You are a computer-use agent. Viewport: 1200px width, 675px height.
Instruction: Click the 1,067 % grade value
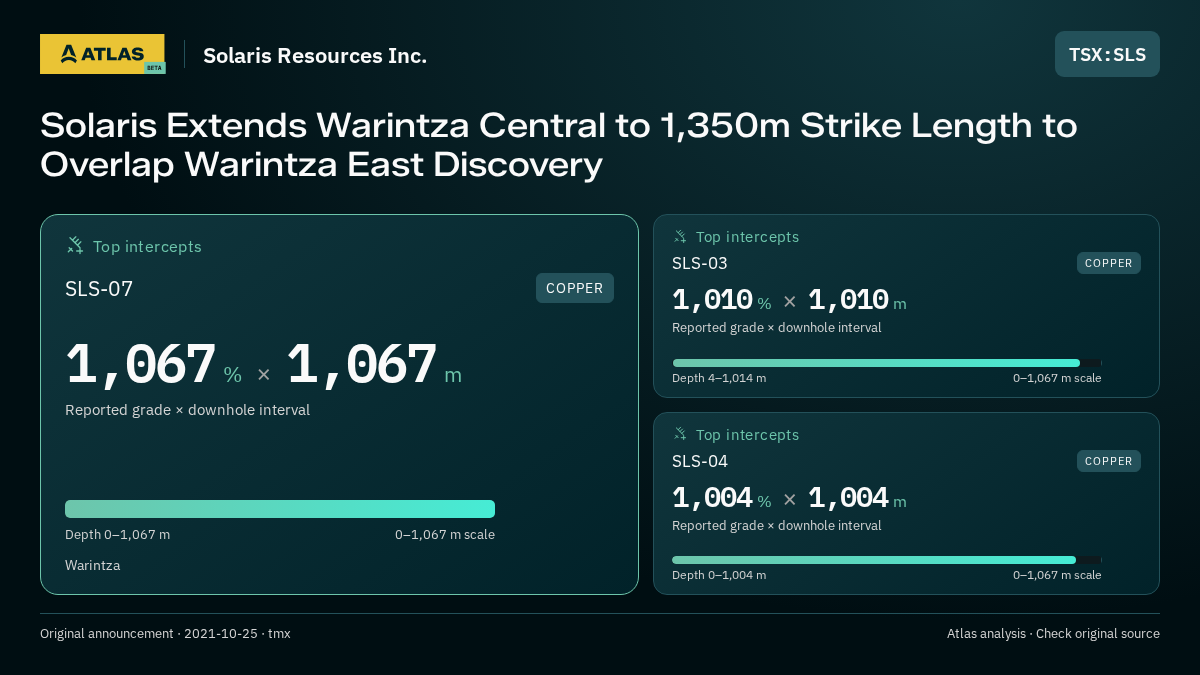153,365
